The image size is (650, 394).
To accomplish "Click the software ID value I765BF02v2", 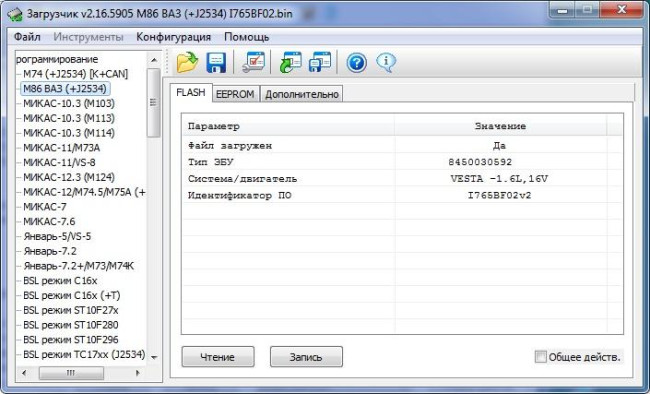I will tap(500, 195).
